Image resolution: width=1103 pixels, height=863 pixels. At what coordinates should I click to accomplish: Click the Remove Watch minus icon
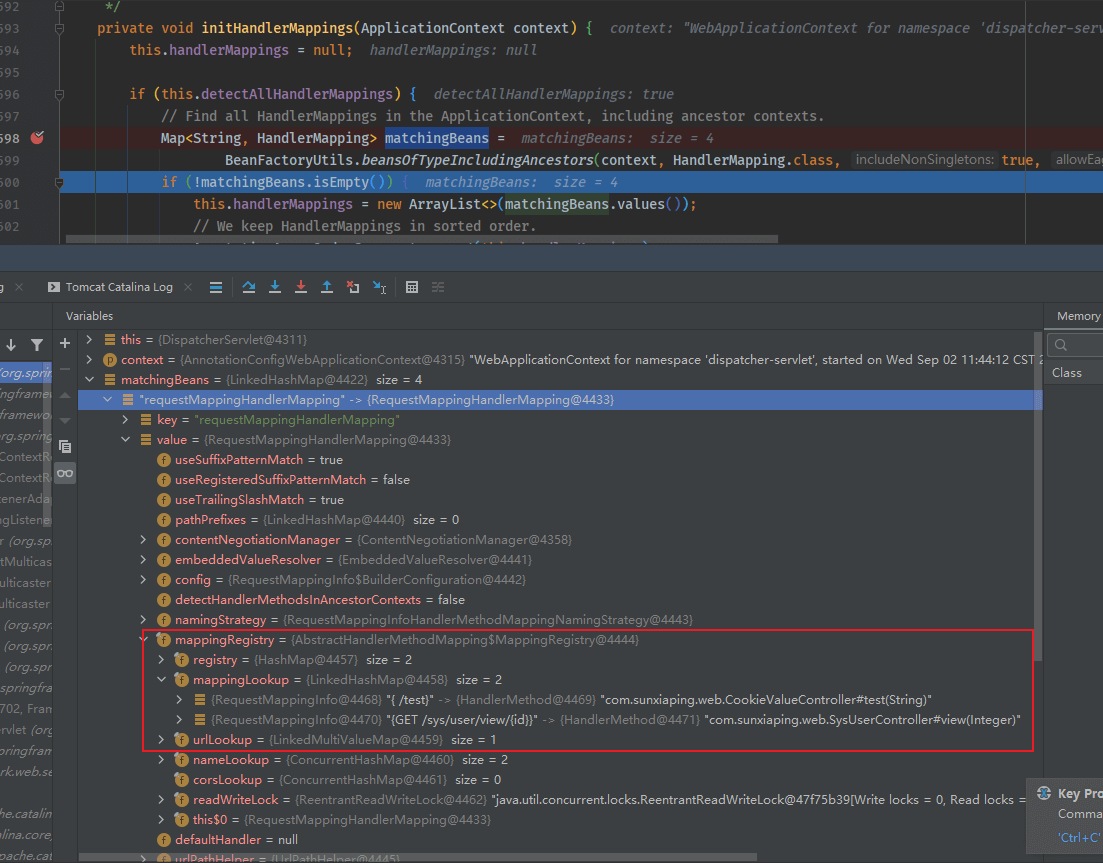click(x=65, y=369)
